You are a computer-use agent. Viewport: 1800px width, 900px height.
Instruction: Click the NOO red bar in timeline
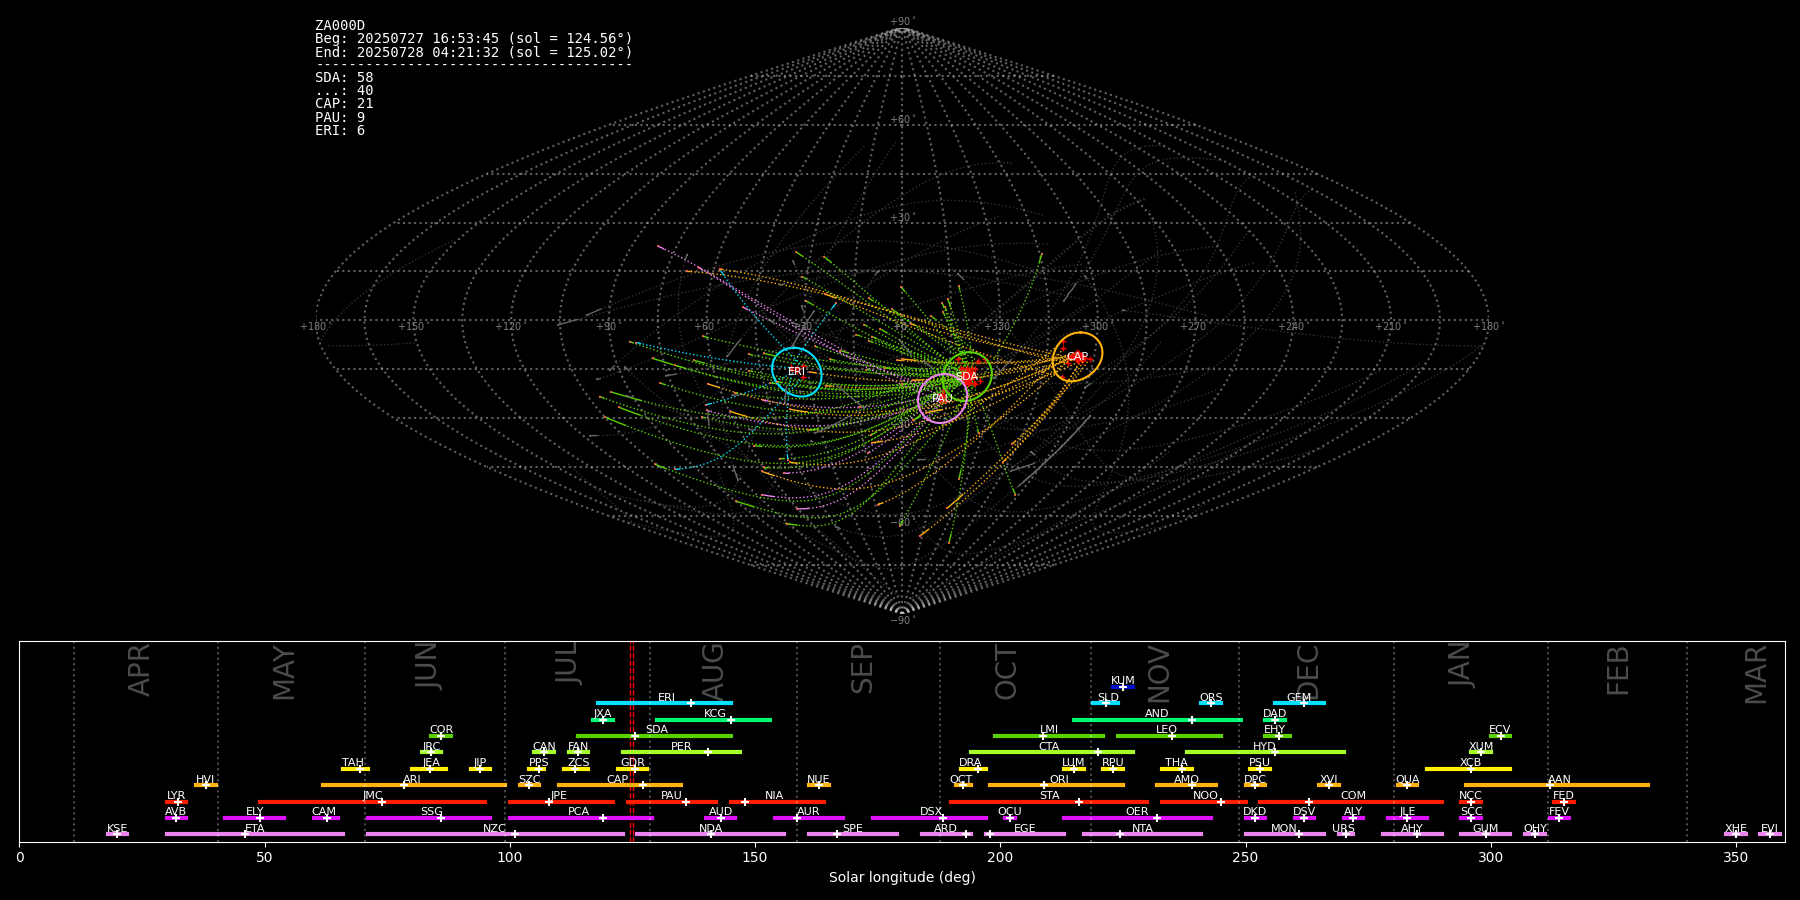(1204, 802)
